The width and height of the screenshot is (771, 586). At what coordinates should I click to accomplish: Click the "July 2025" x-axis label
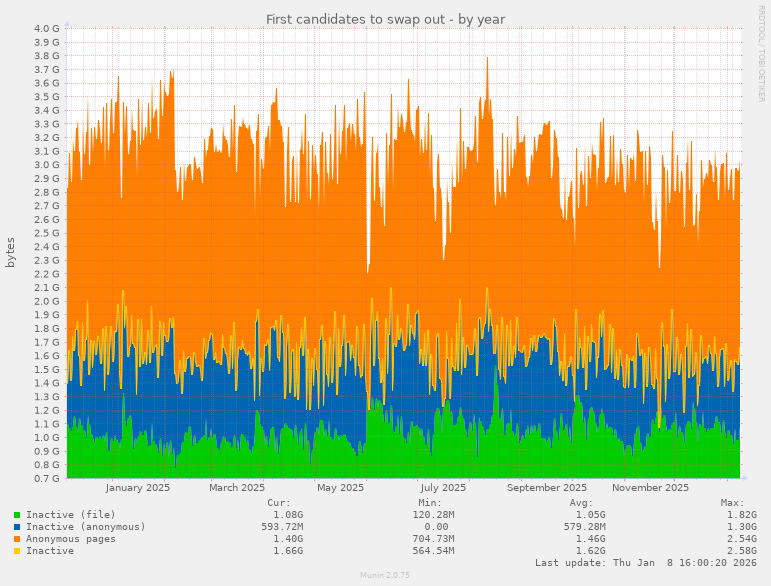coord(443,488)
